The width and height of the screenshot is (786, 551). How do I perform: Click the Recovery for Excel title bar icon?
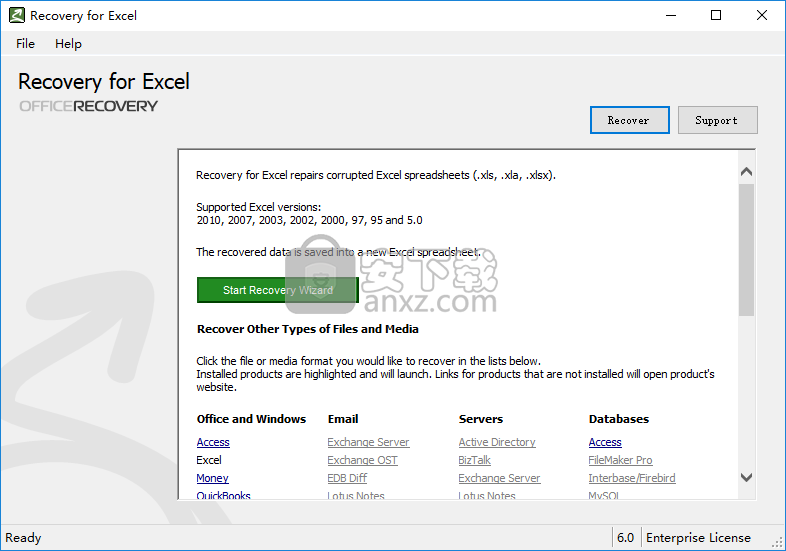click(17, 16)
